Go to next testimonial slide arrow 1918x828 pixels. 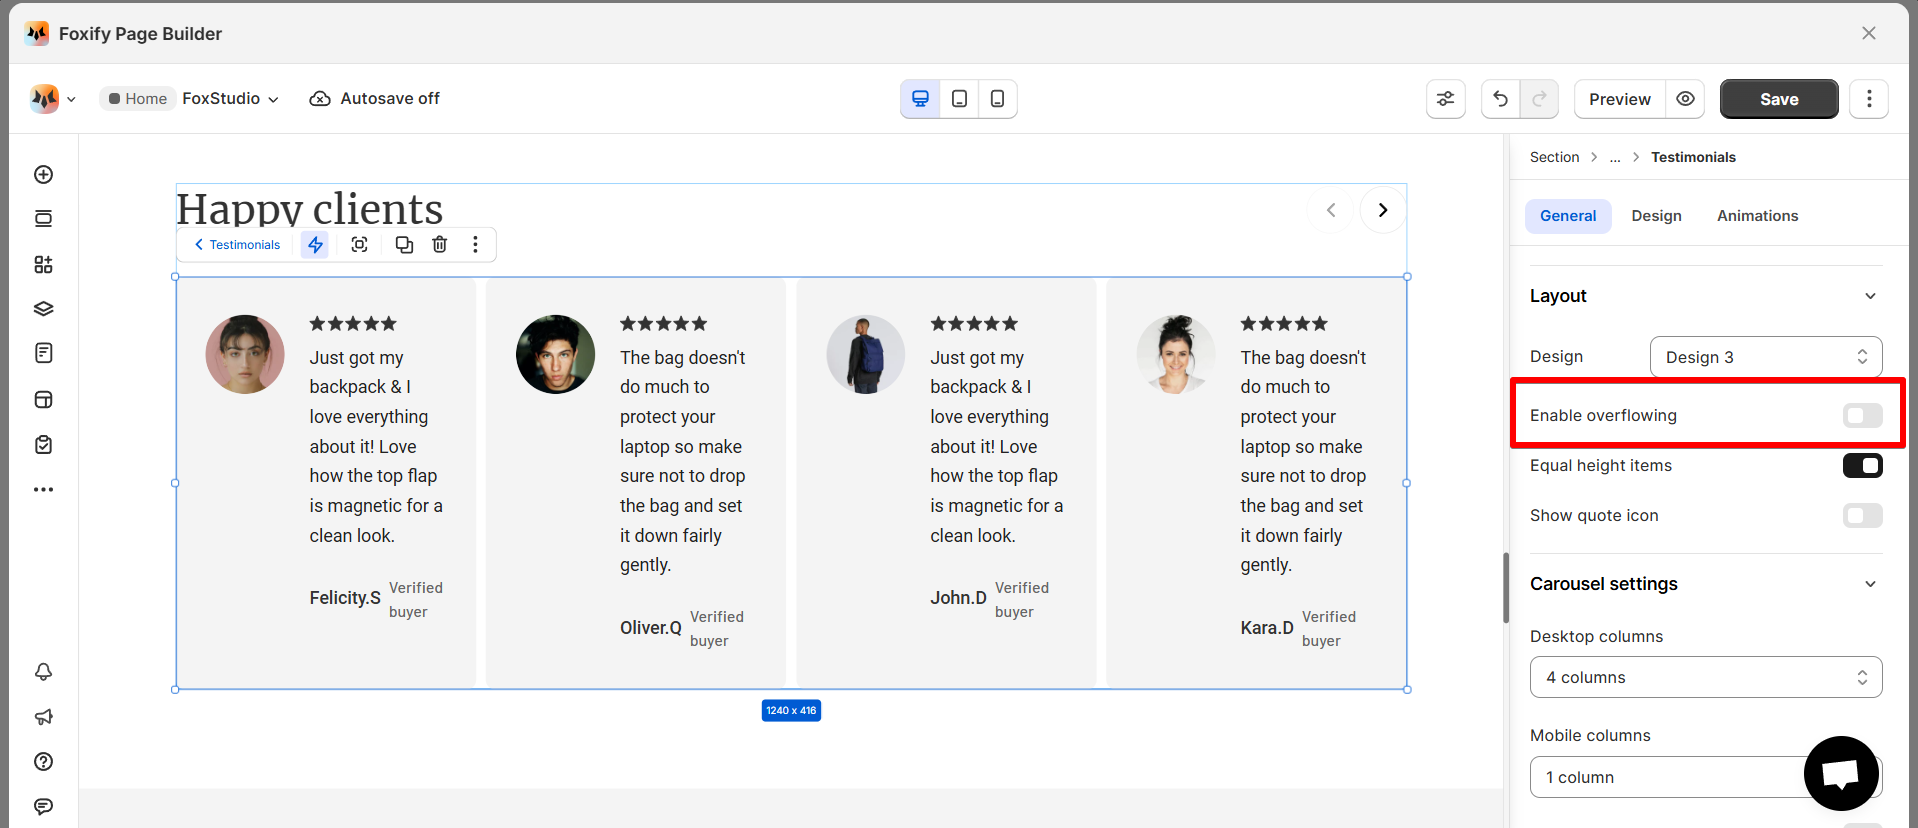tap(1383, 210)
